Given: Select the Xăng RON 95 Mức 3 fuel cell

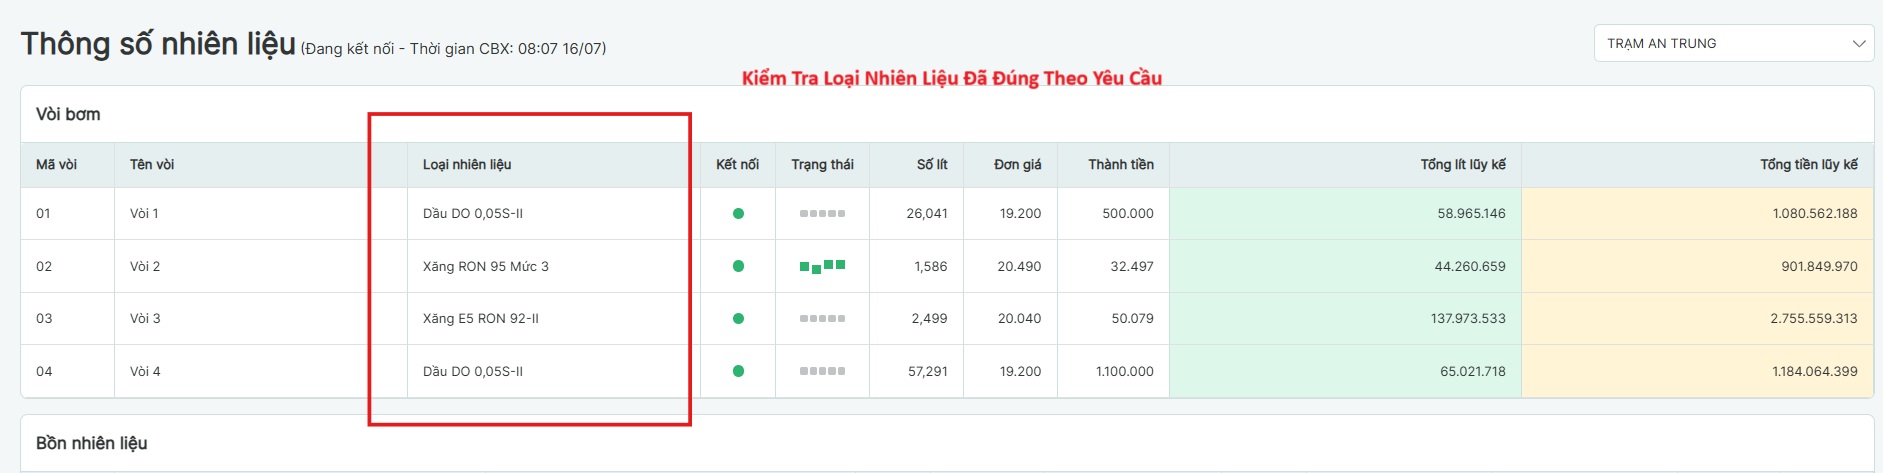Looking at the screenshot, I should (x=486, y=266).
